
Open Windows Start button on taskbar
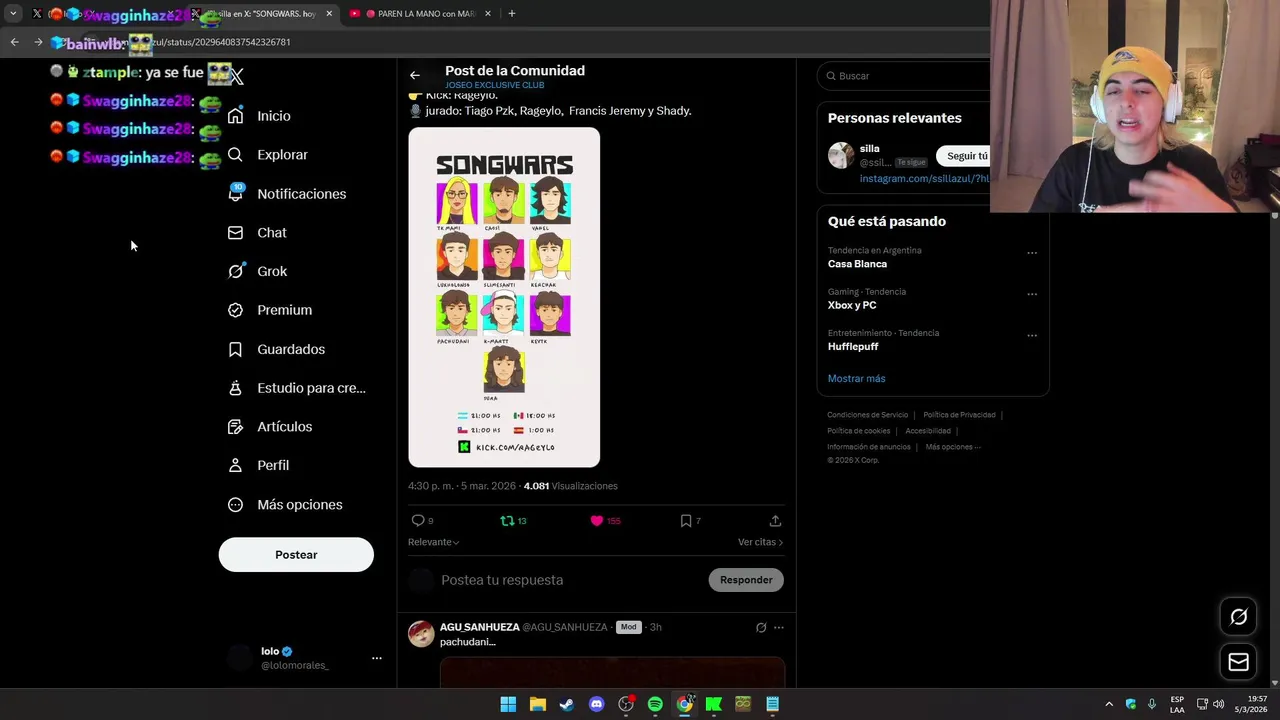click(x=508, y=704)
